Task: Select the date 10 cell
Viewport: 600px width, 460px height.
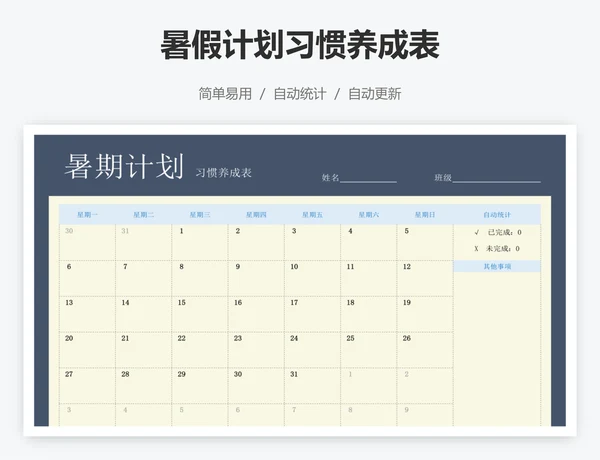Action: pyautogui.click(x=312, y=279)
